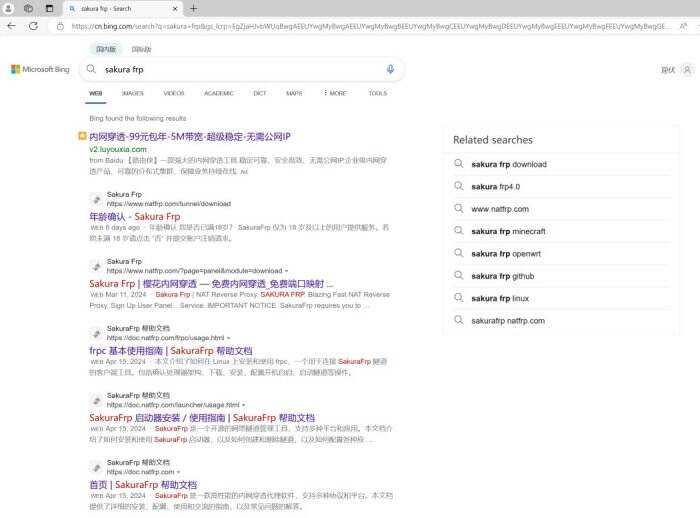This screenshot has height=518, width=700.
Task: Search related 'sakura frp linux'
Action: [x=500, y=298]
